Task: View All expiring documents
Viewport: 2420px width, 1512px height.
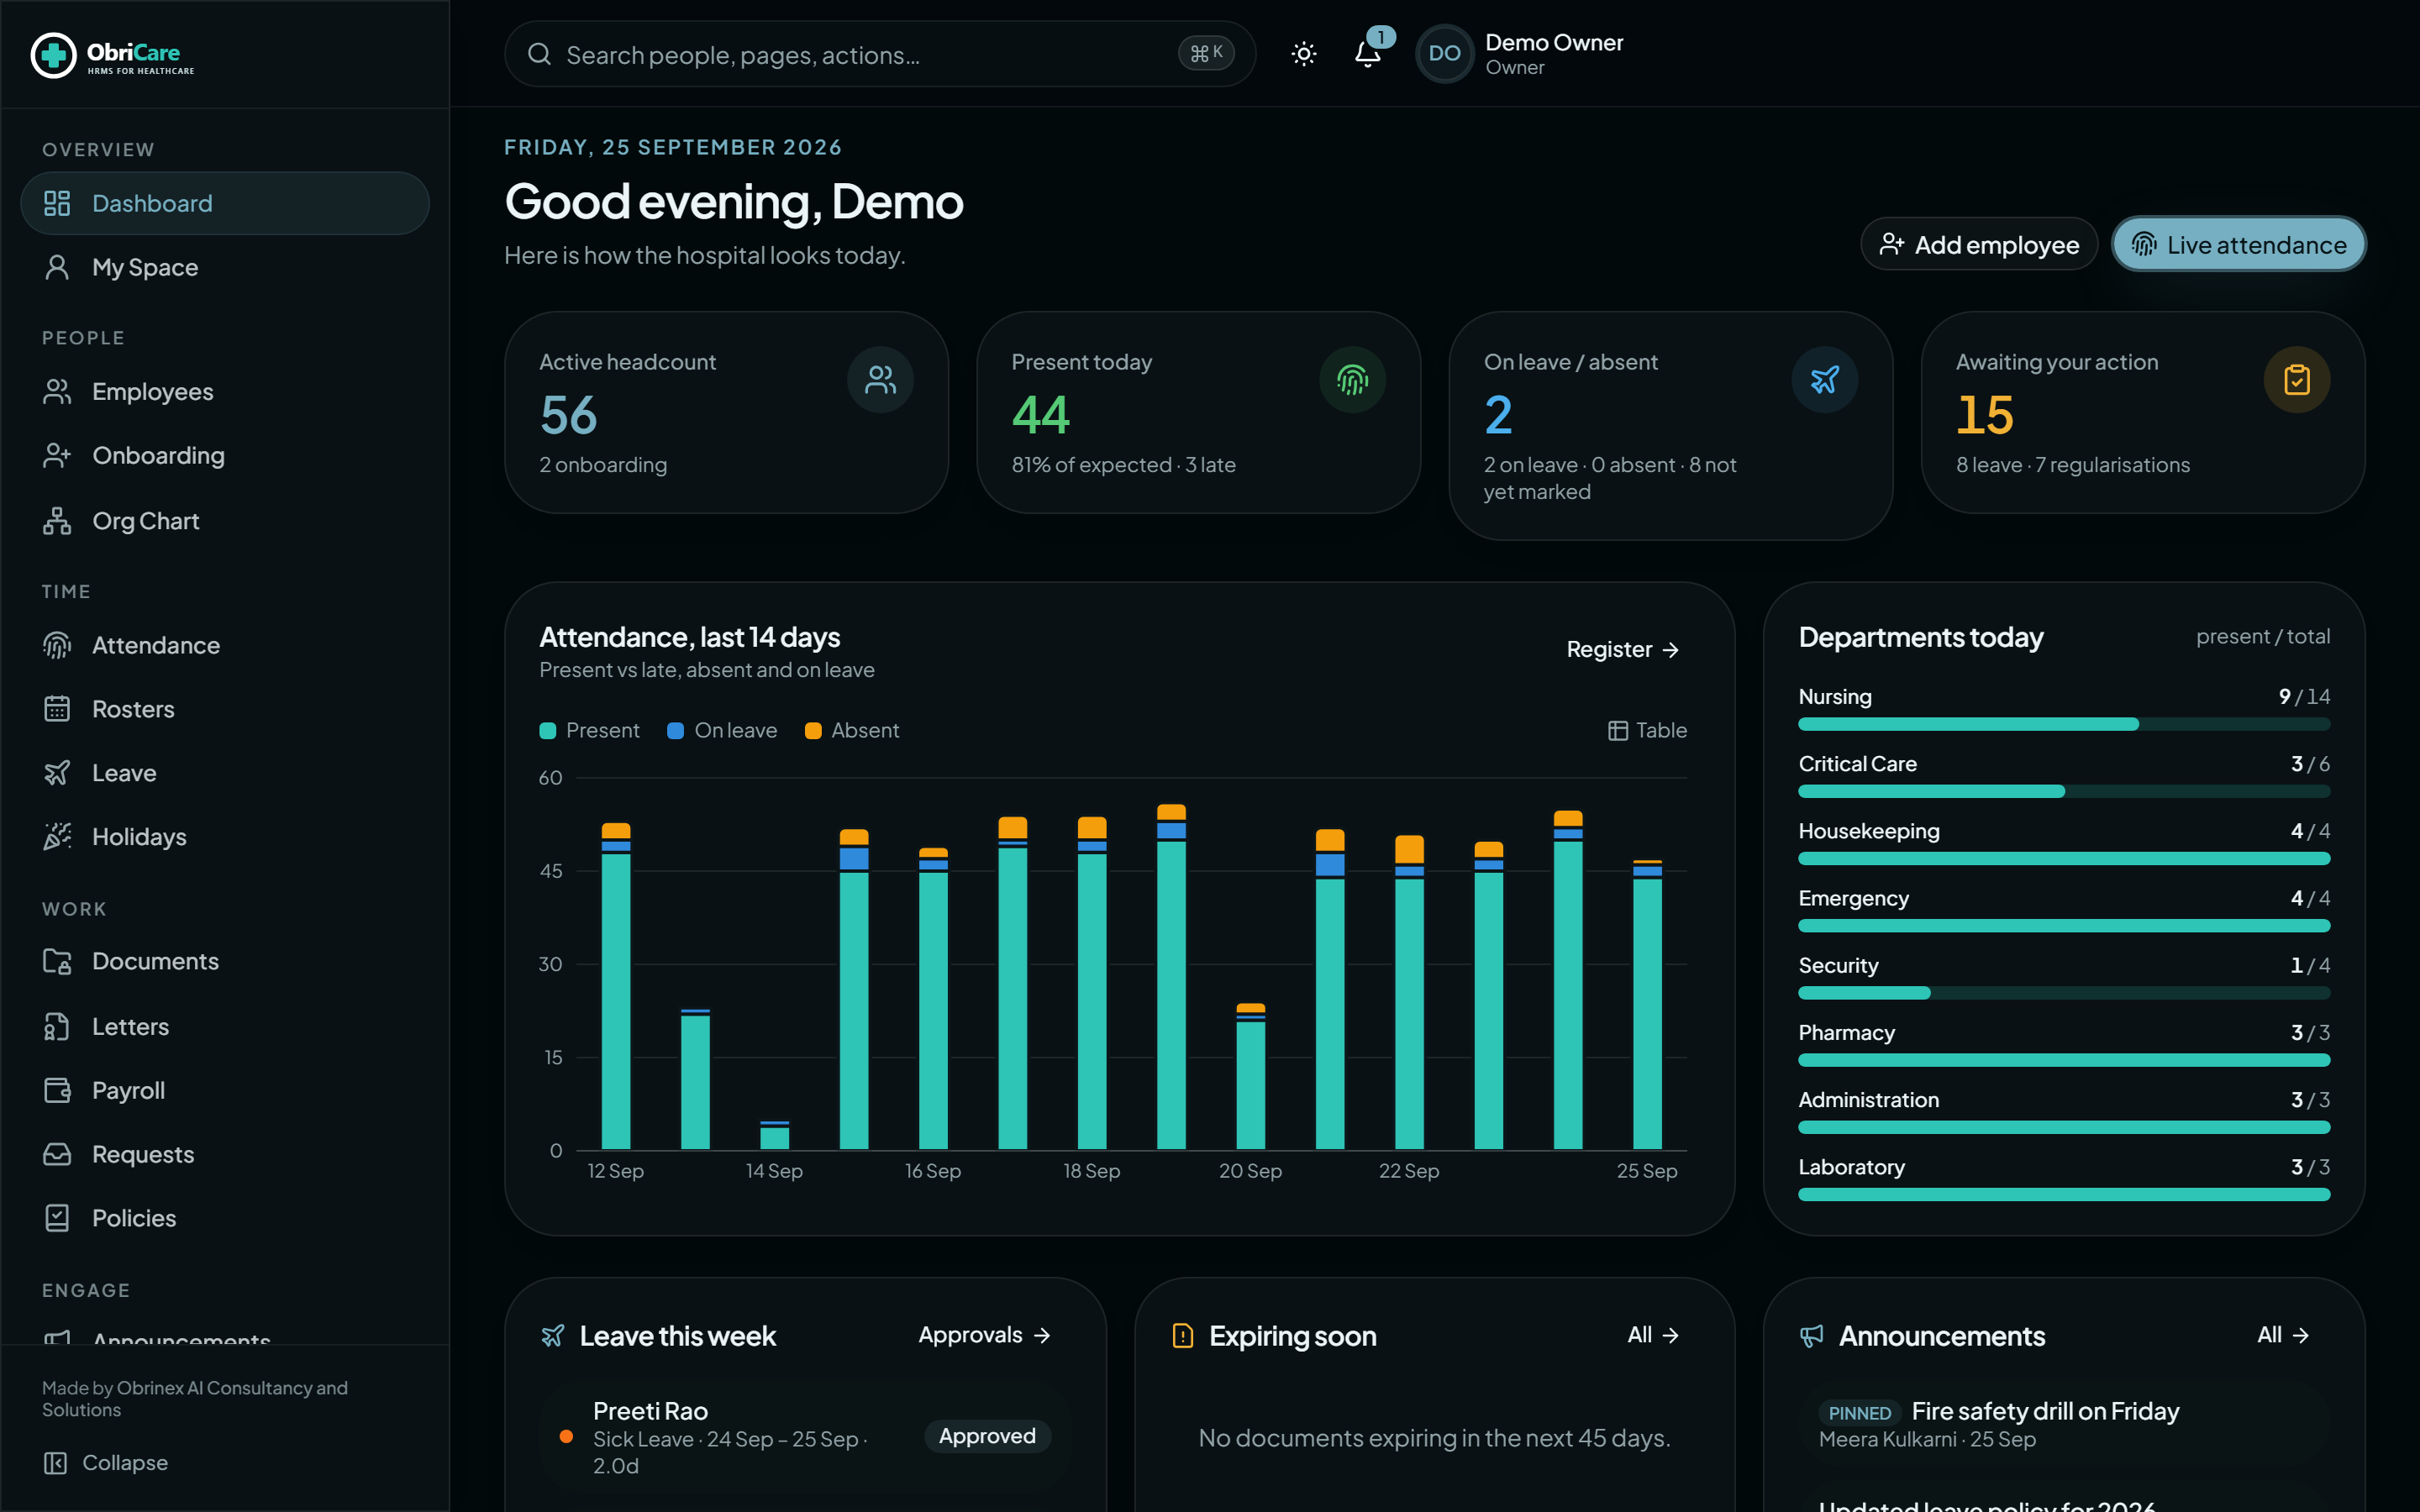Action: [x=1653, y=1335]
